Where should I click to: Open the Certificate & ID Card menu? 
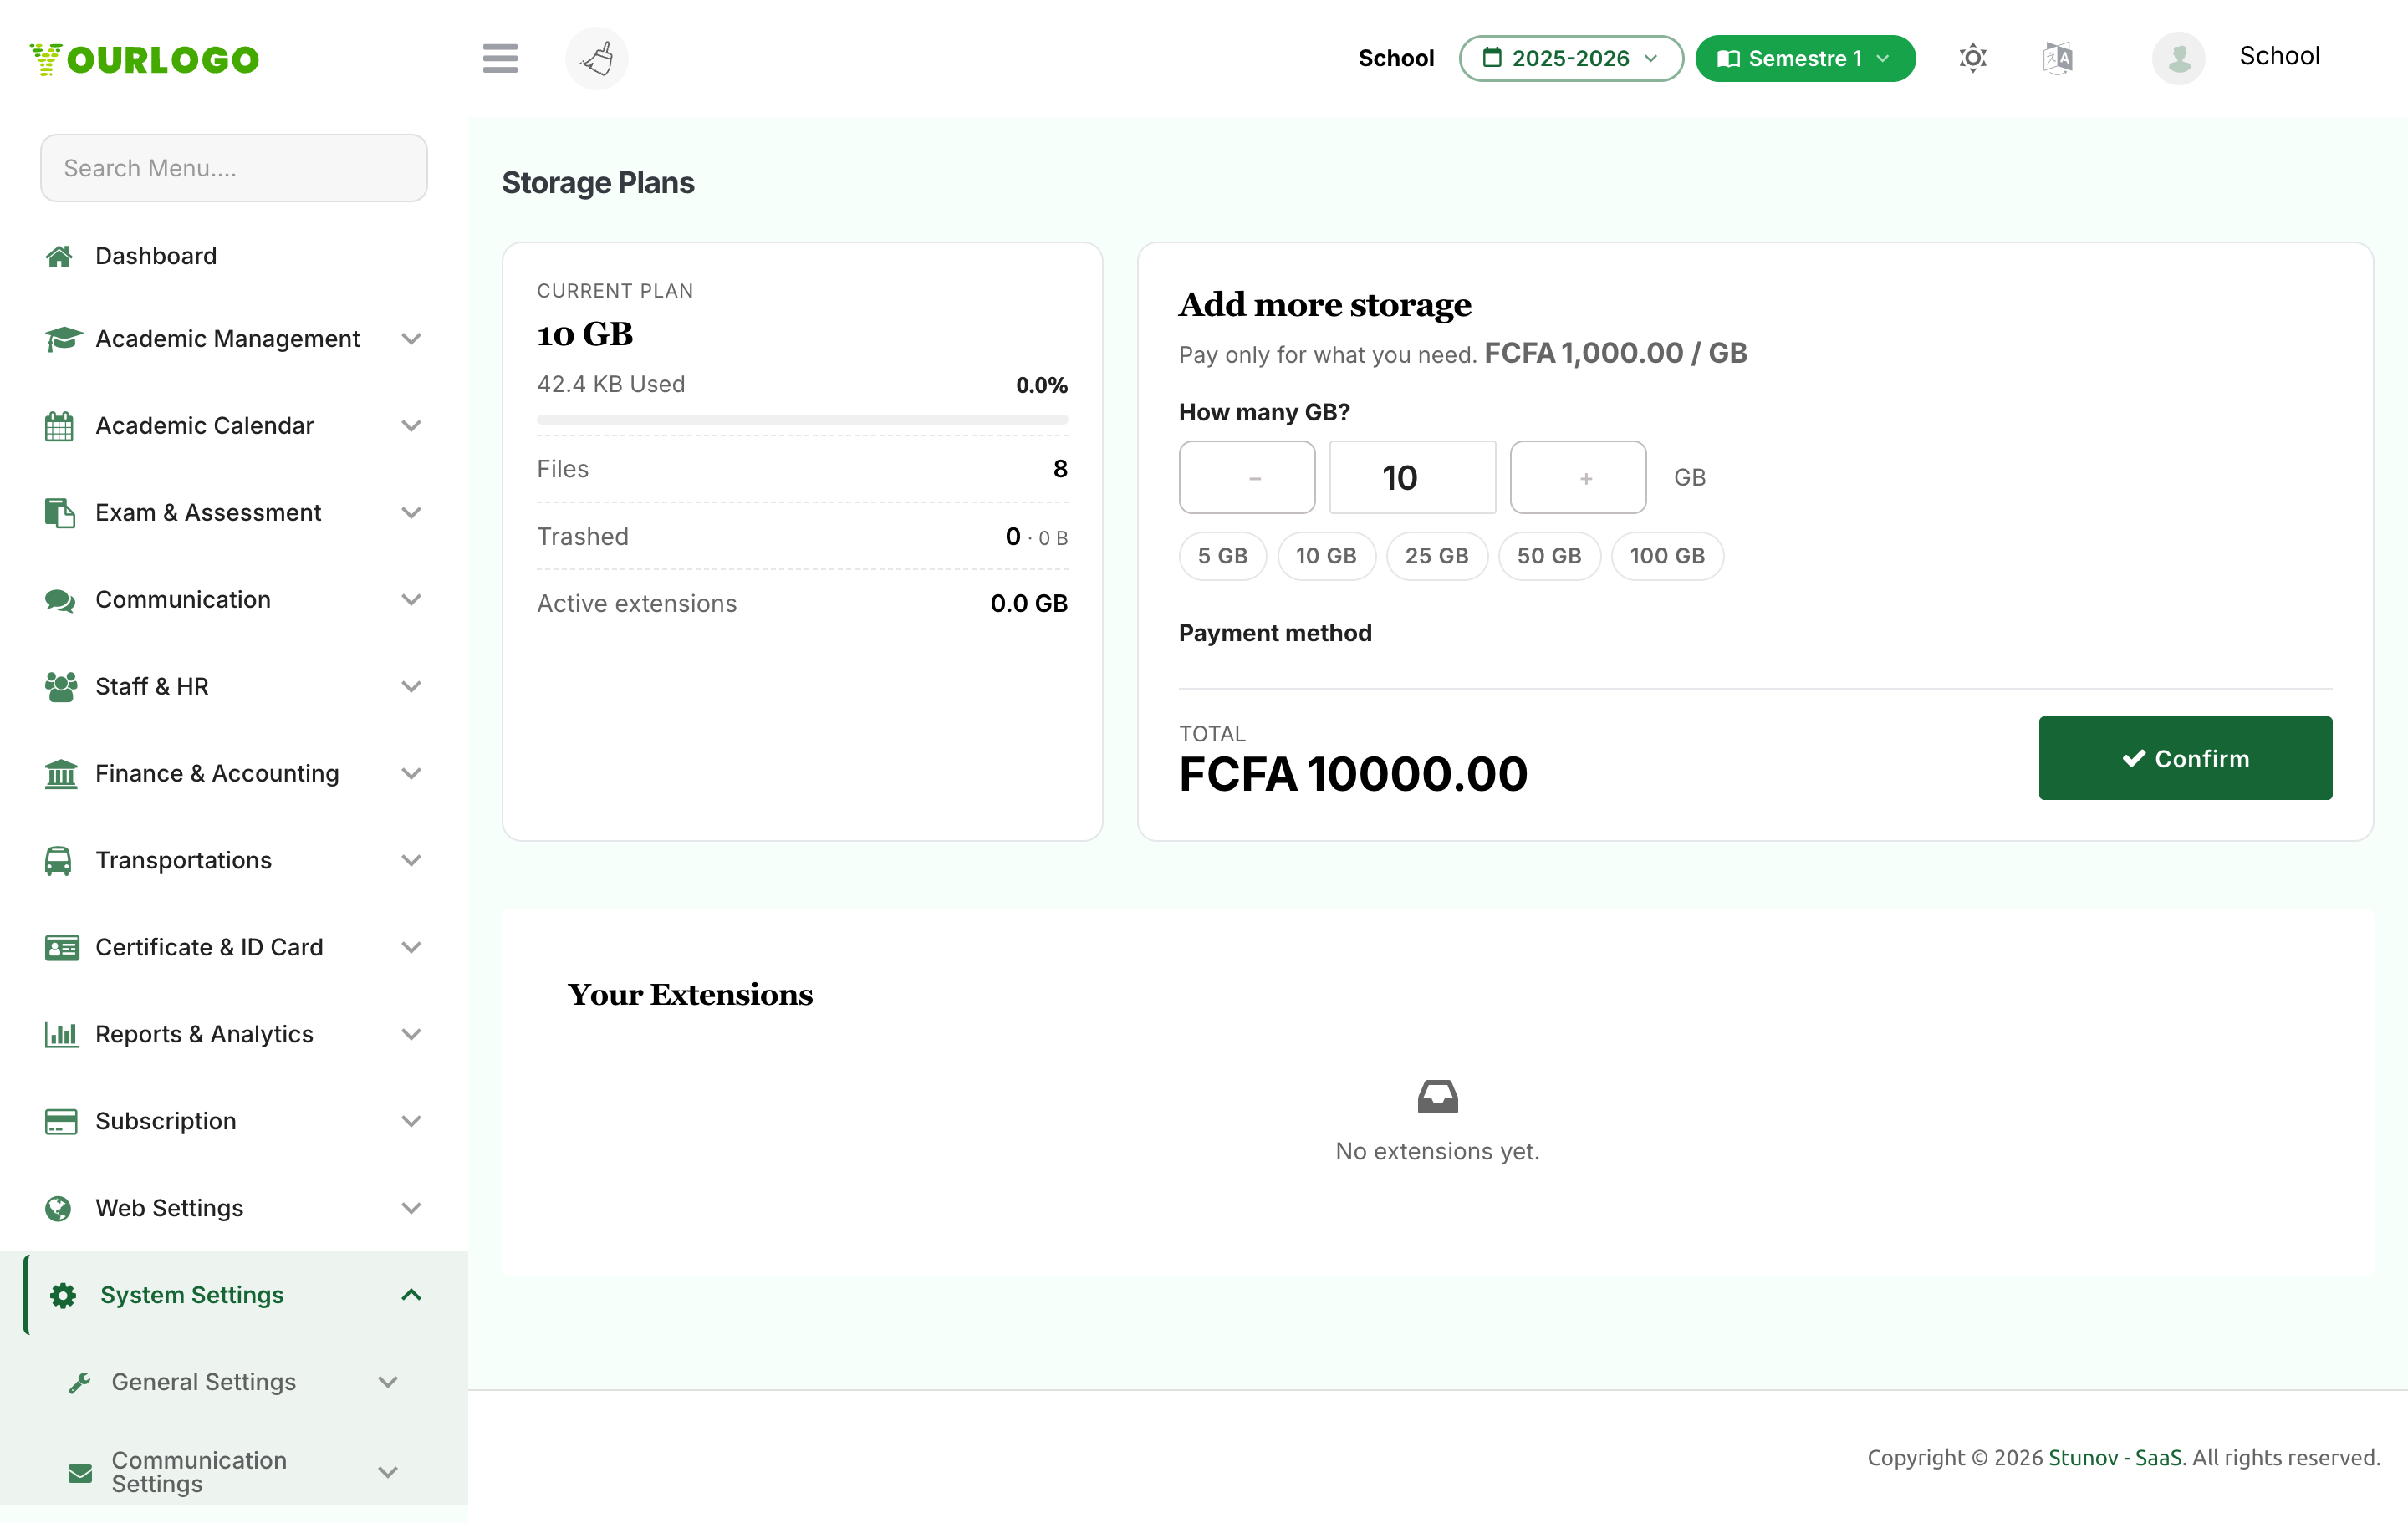[x=234, y=948]
